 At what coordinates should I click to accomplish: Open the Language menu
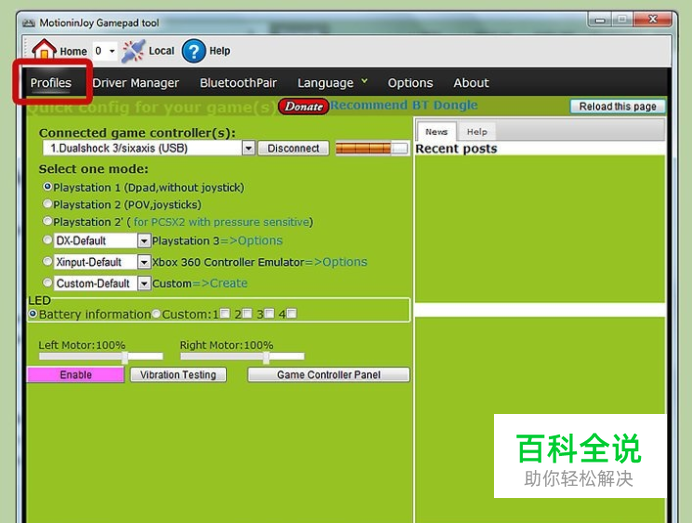click(332, 83)
